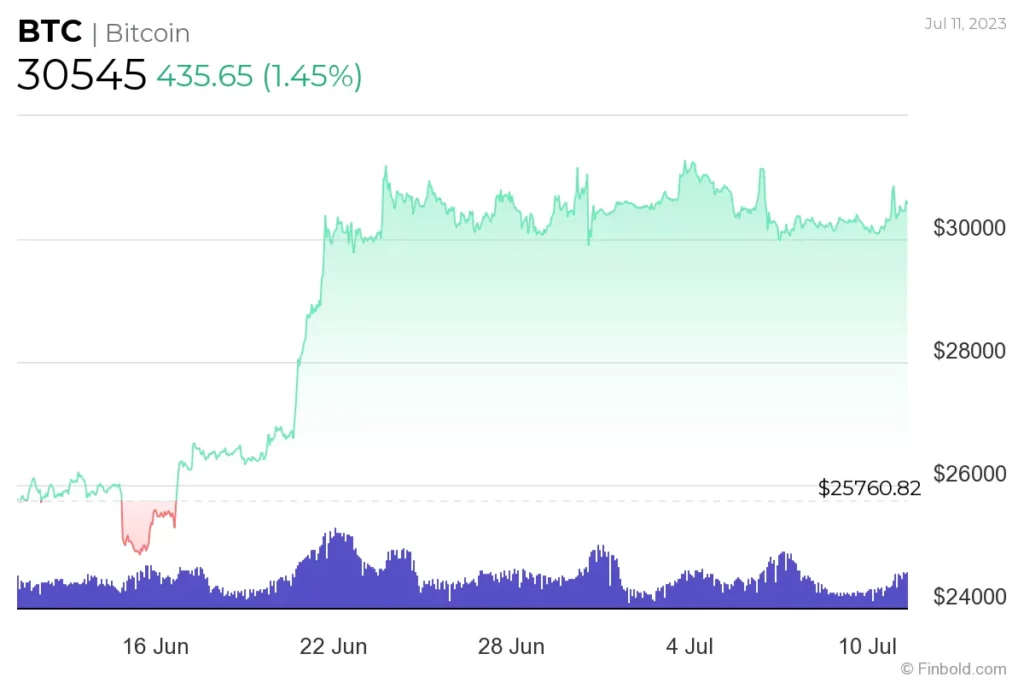1024x683 pixels.
Task: Click the 435.65 (1.45%) change value
Action: click(x=259, y=76)
